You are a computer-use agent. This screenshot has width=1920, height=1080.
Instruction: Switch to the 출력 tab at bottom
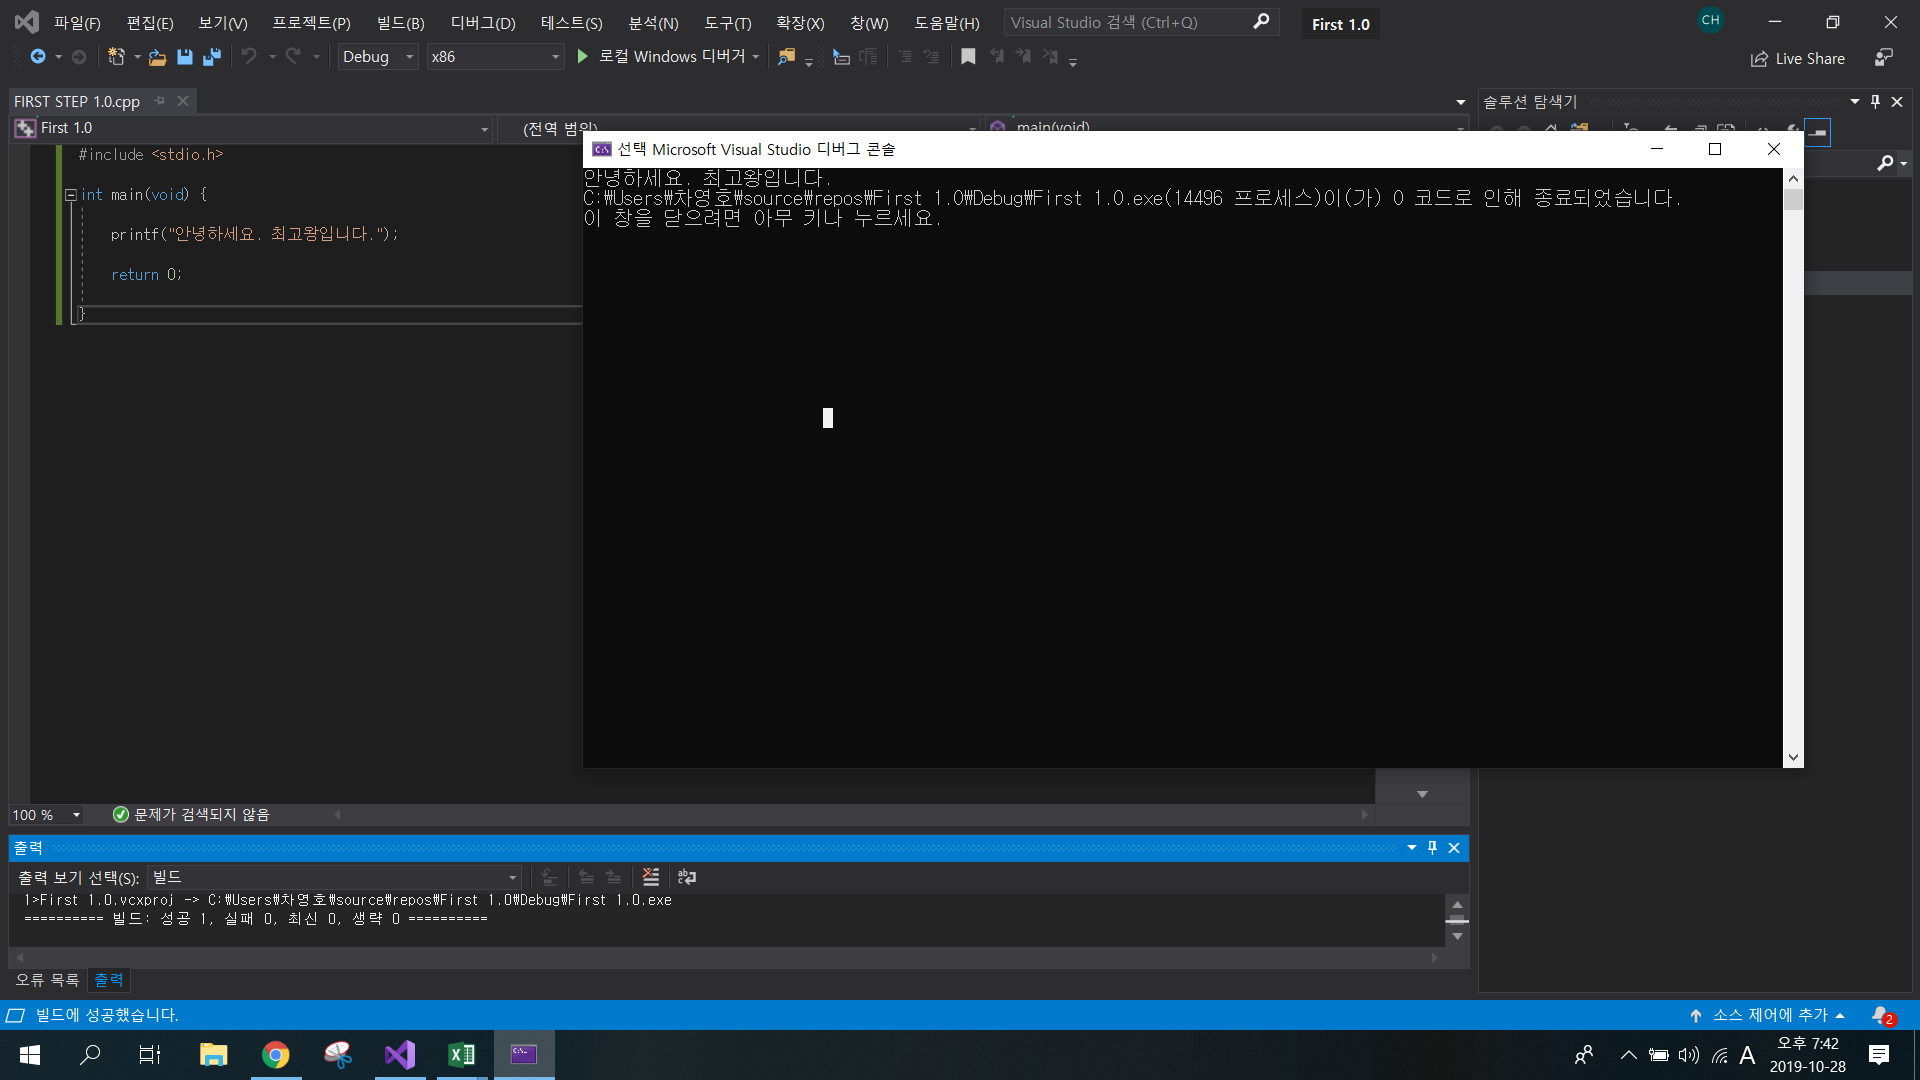109,980
